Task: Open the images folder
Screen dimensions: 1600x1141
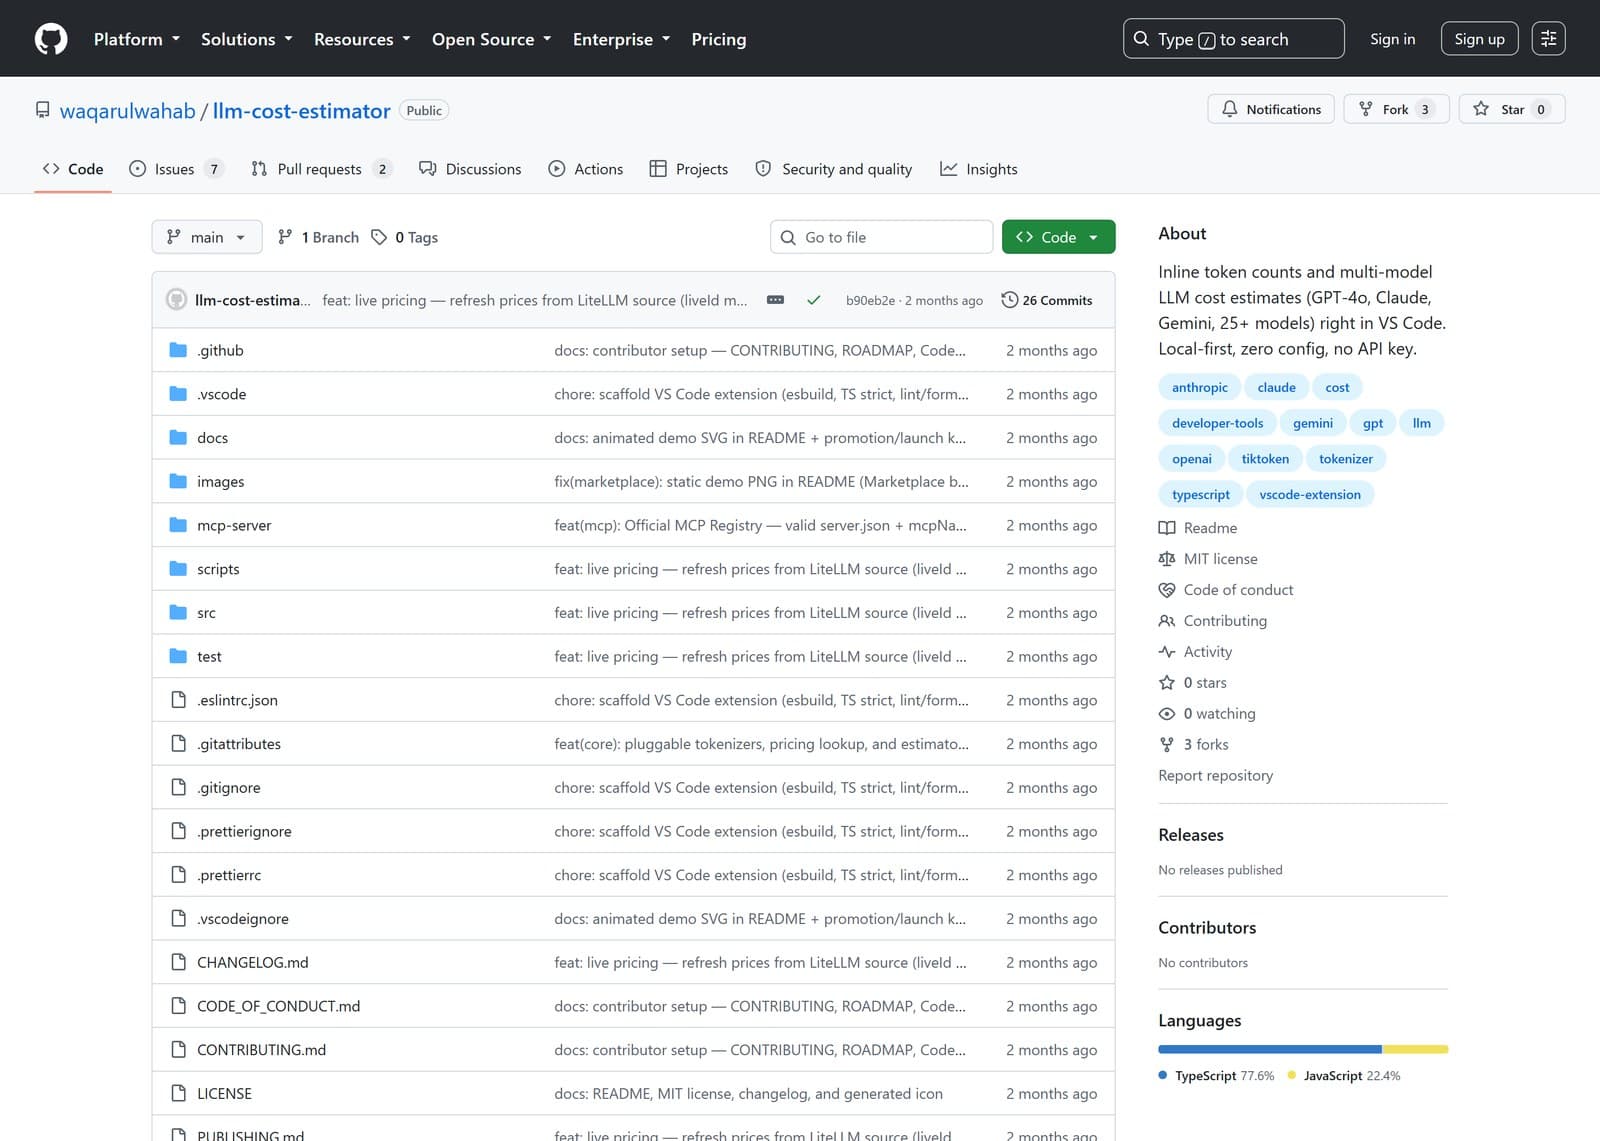Action: click(220, 482)
